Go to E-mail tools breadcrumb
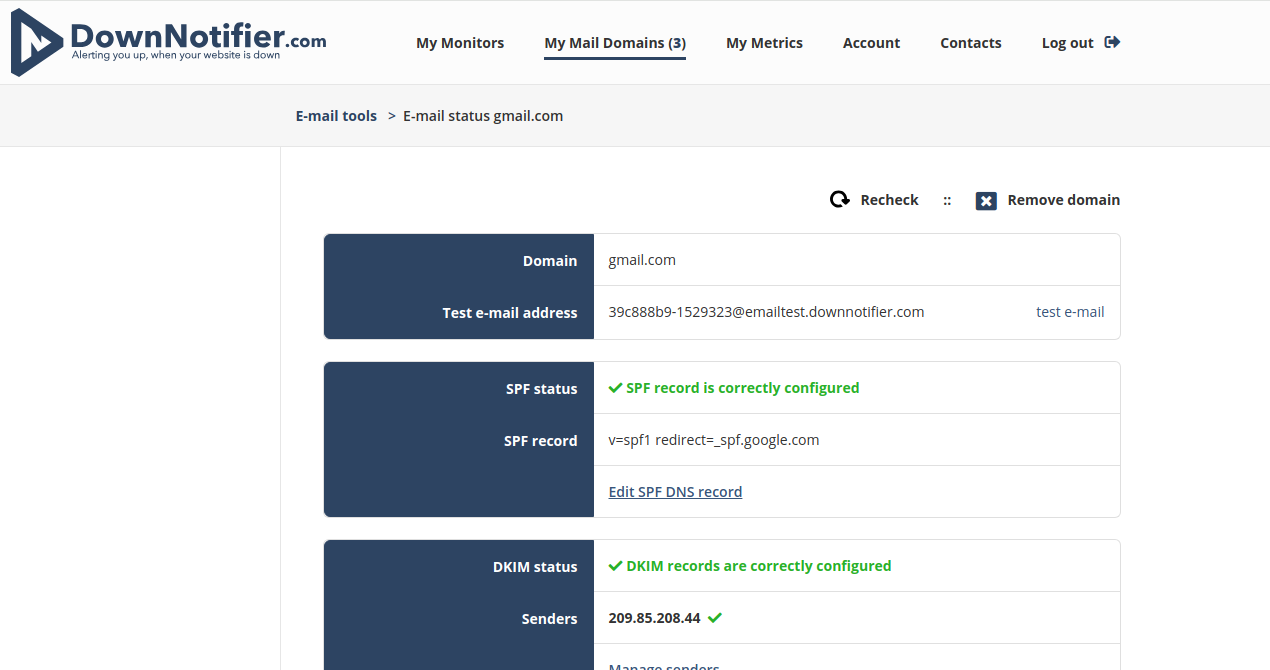The image size is (1270, 670). pos(336,116)
